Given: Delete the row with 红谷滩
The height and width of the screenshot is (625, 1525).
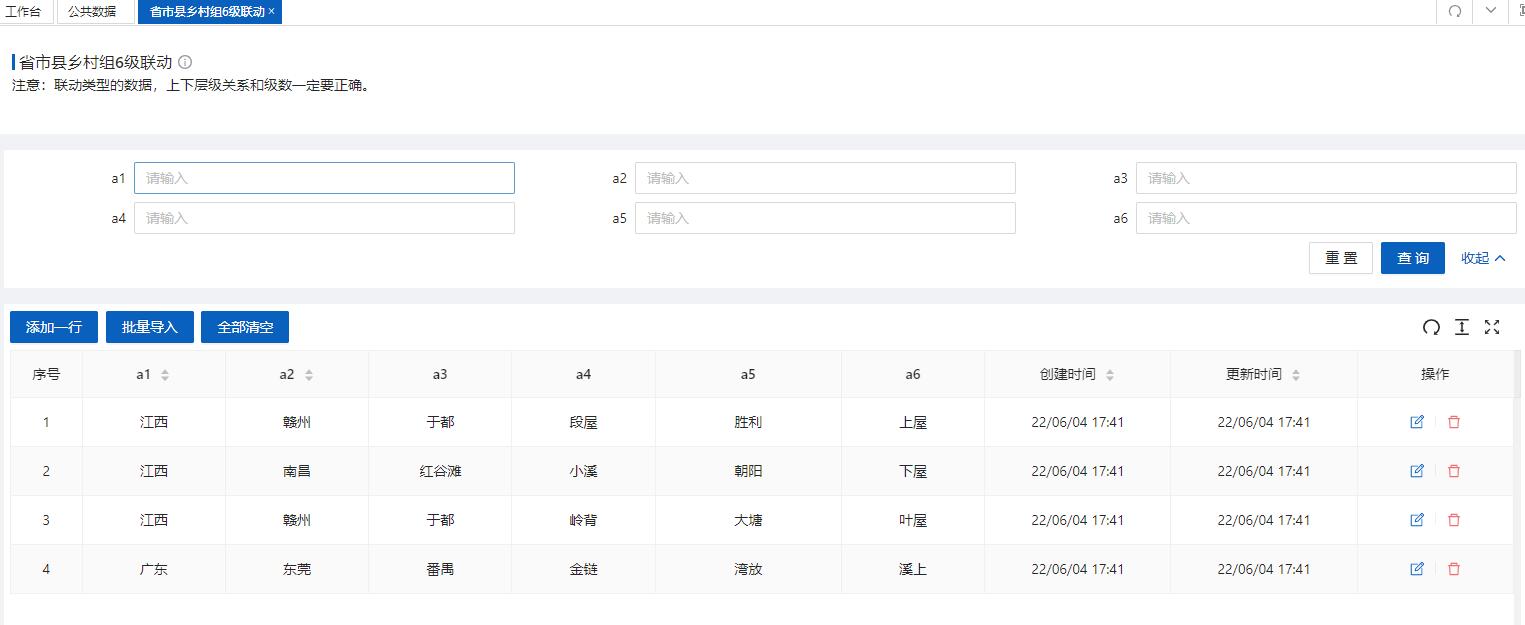Looking at the screenshot, I should tap(1454, 471).
